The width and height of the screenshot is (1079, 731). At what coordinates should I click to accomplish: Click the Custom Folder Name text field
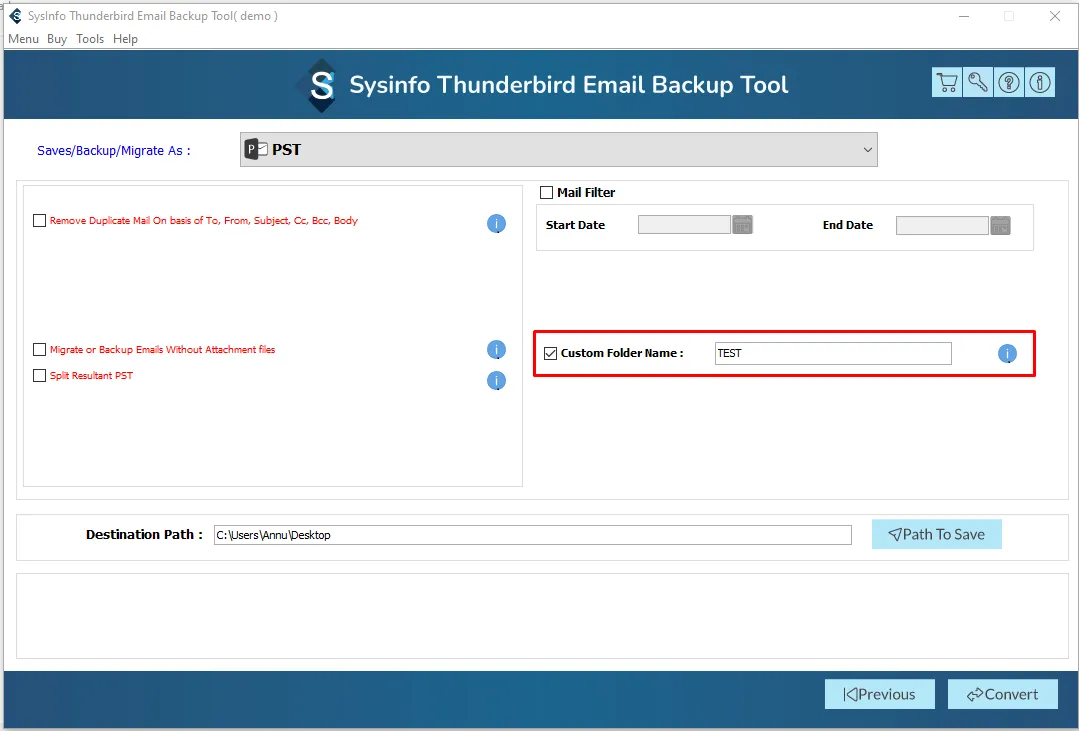[833, 353]
